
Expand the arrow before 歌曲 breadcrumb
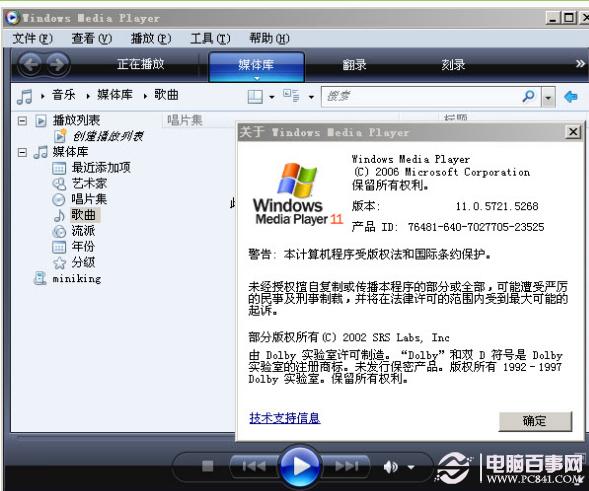point(145,96)
